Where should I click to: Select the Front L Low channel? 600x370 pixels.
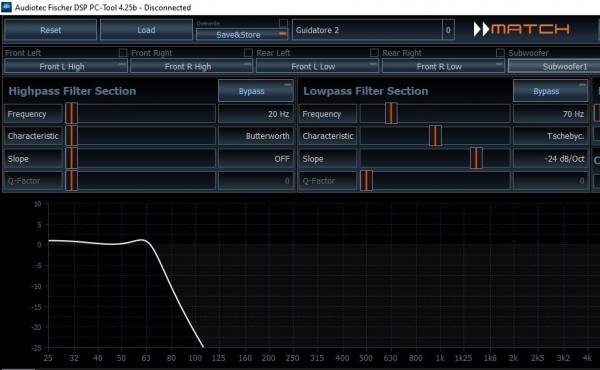317,66
